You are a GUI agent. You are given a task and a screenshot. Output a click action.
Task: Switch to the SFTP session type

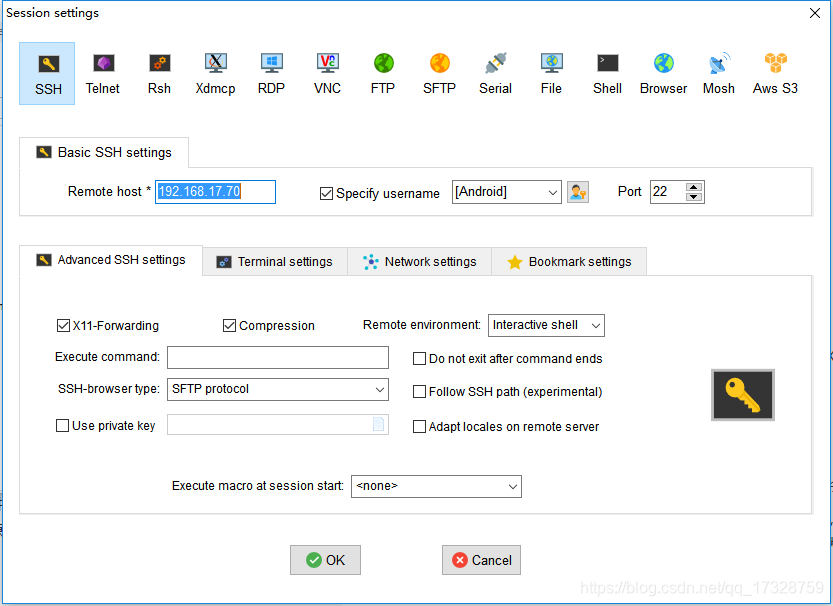point(439,73)
